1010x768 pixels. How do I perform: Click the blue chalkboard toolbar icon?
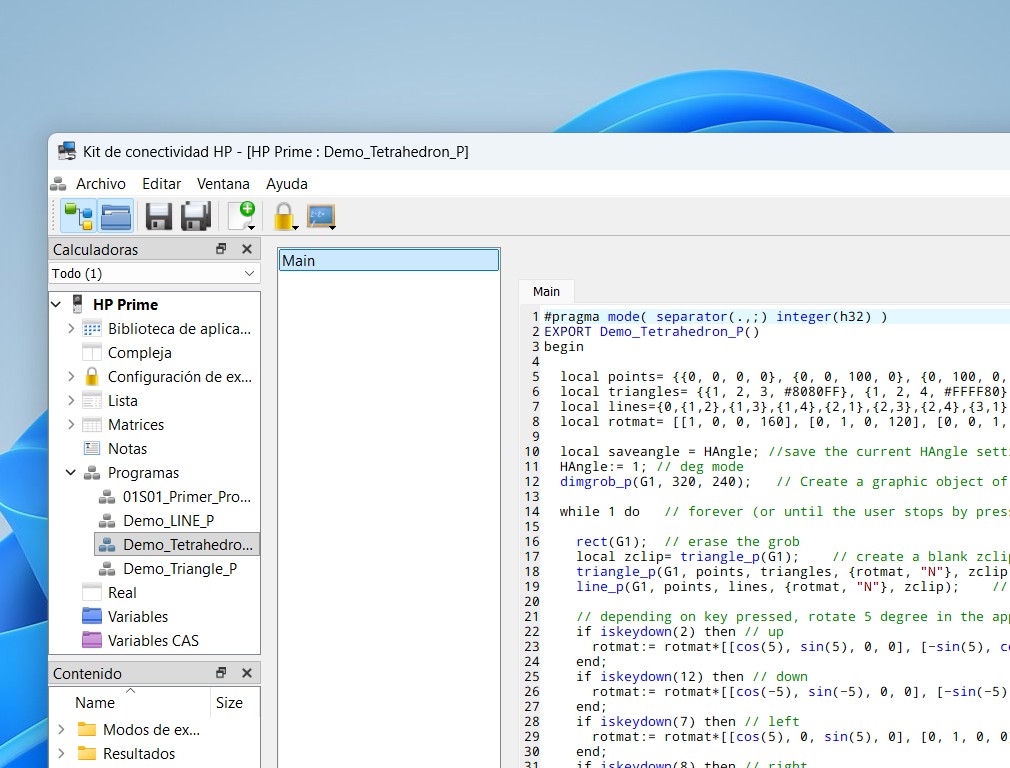(x=320, y=216)
